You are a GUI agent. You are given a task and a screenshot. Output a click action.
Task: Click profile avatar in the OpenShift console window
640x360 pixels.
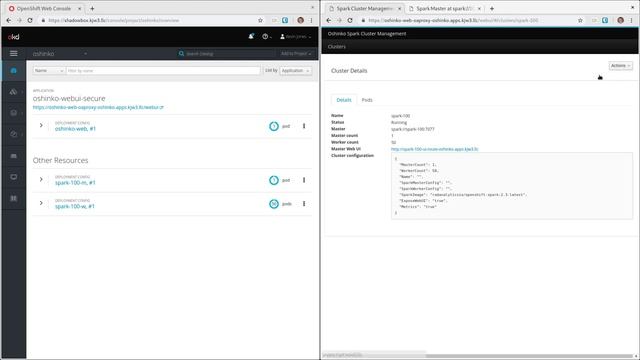click(x=300, y=20)
